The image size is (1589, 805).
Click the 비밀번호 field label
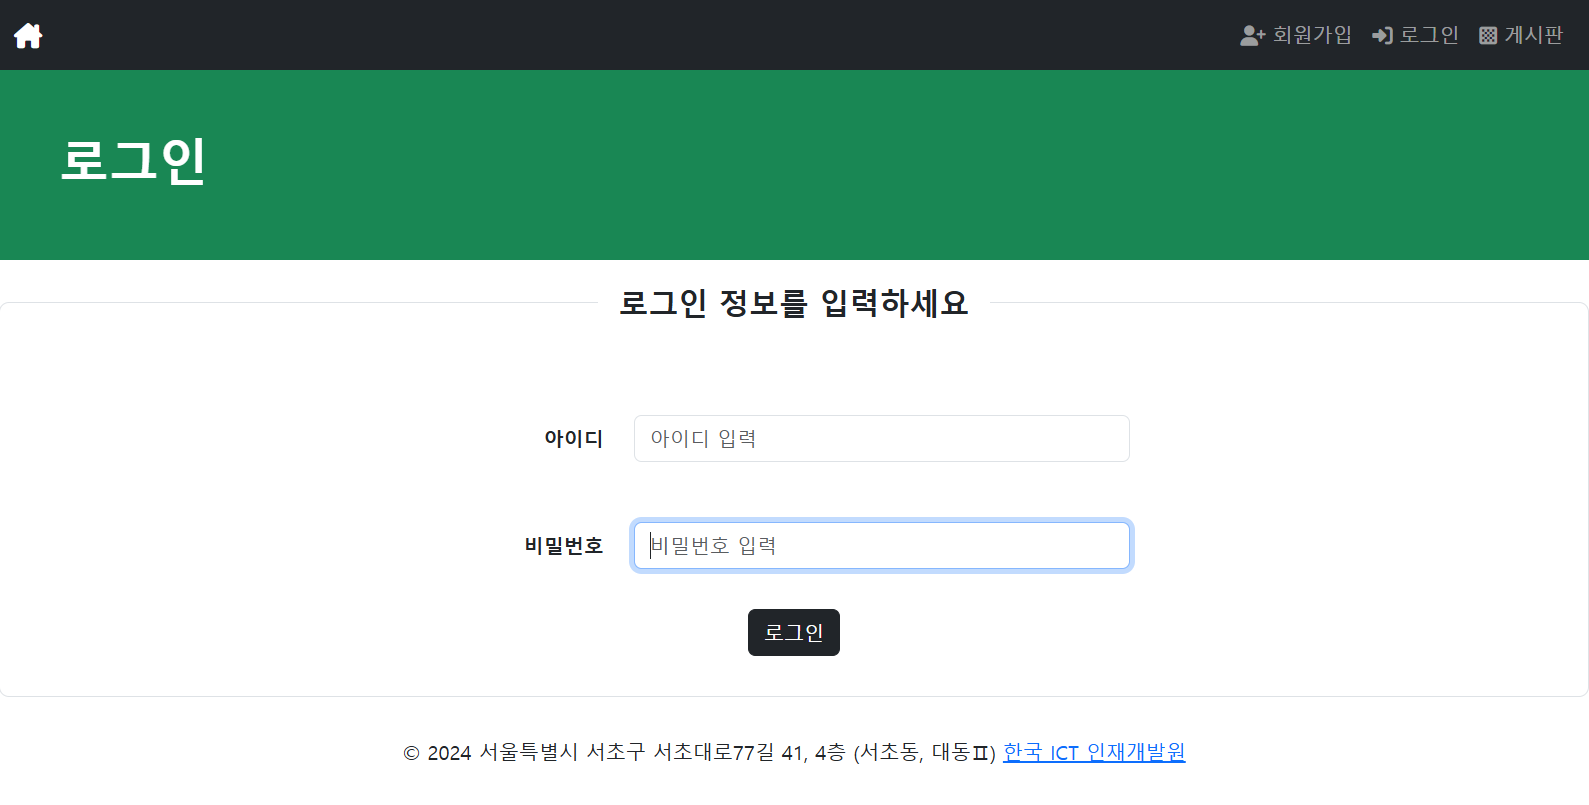563,546
